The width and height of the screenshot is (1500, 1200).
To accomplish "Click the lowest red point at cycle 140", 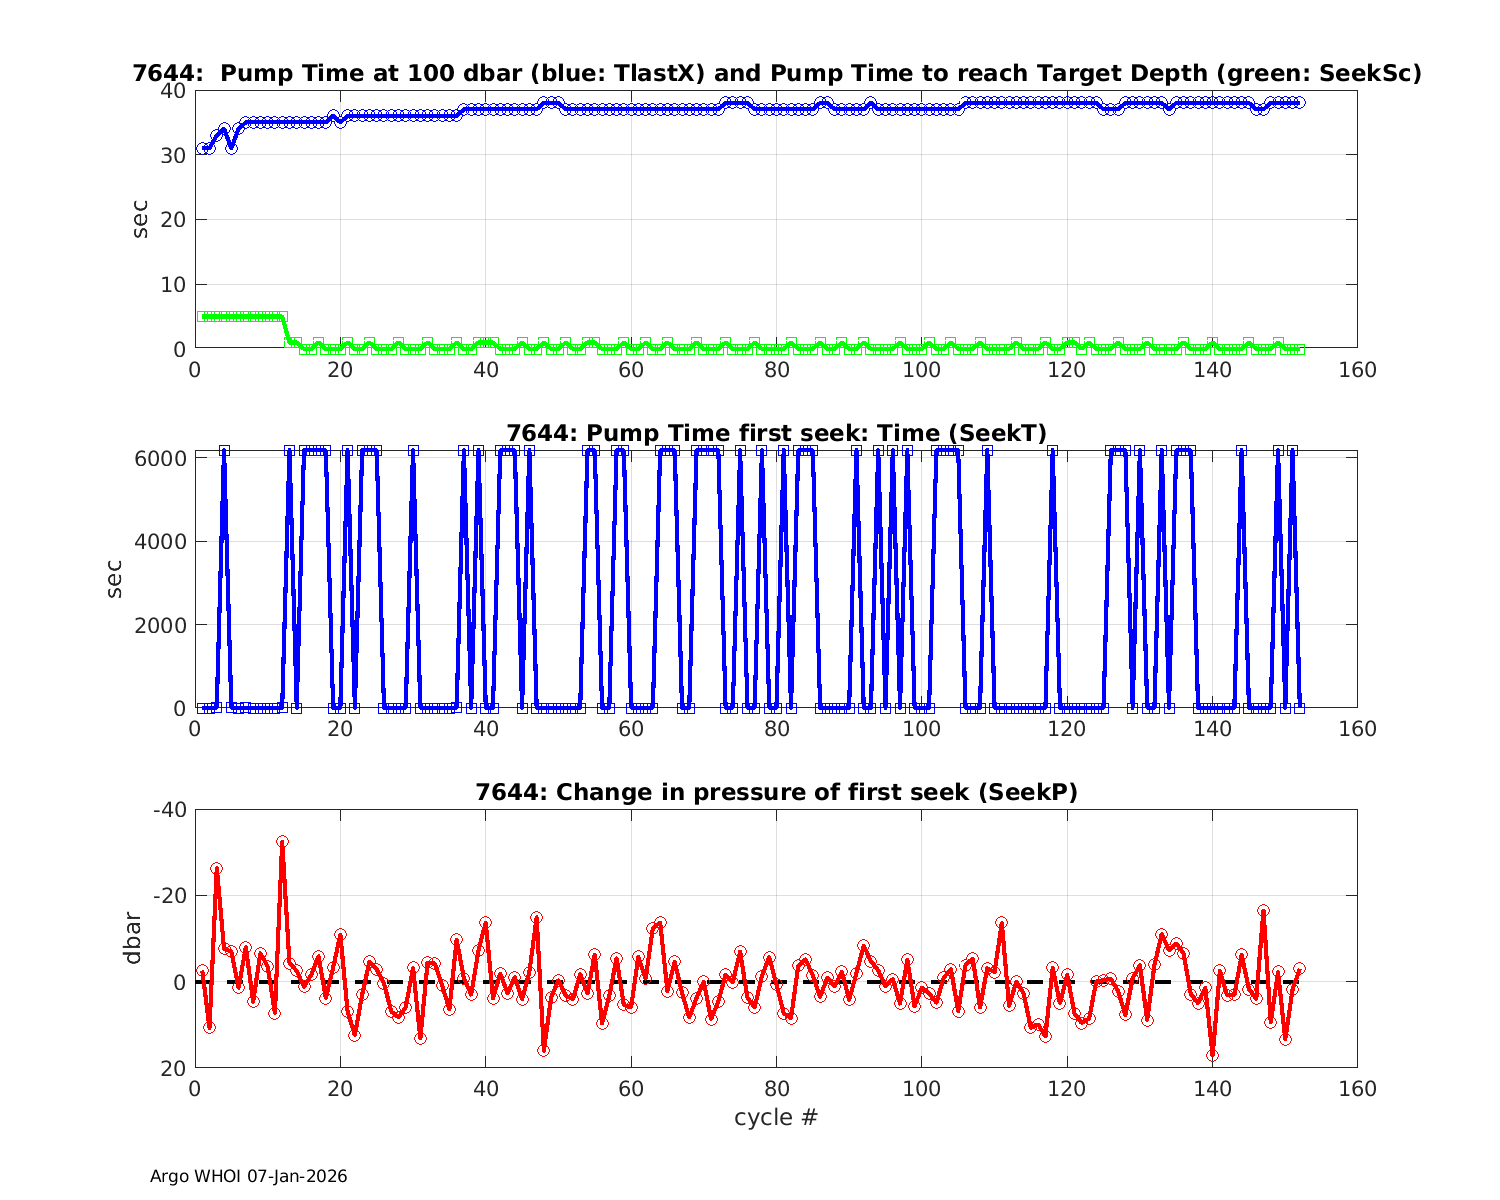I will (x=1212, y=1055).
